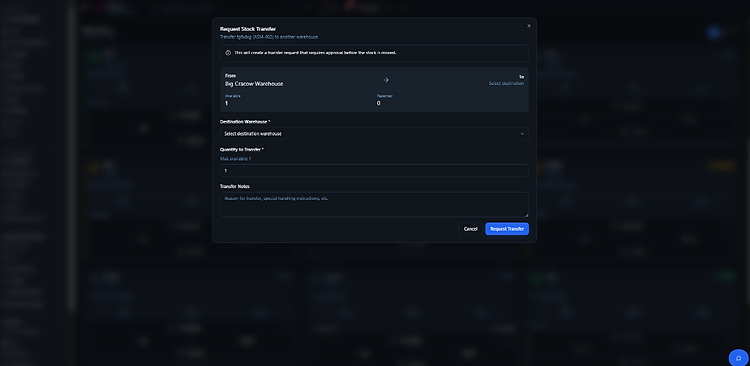
Task: Open the Destination Warehouse dropdown
Action: (374, 133)
